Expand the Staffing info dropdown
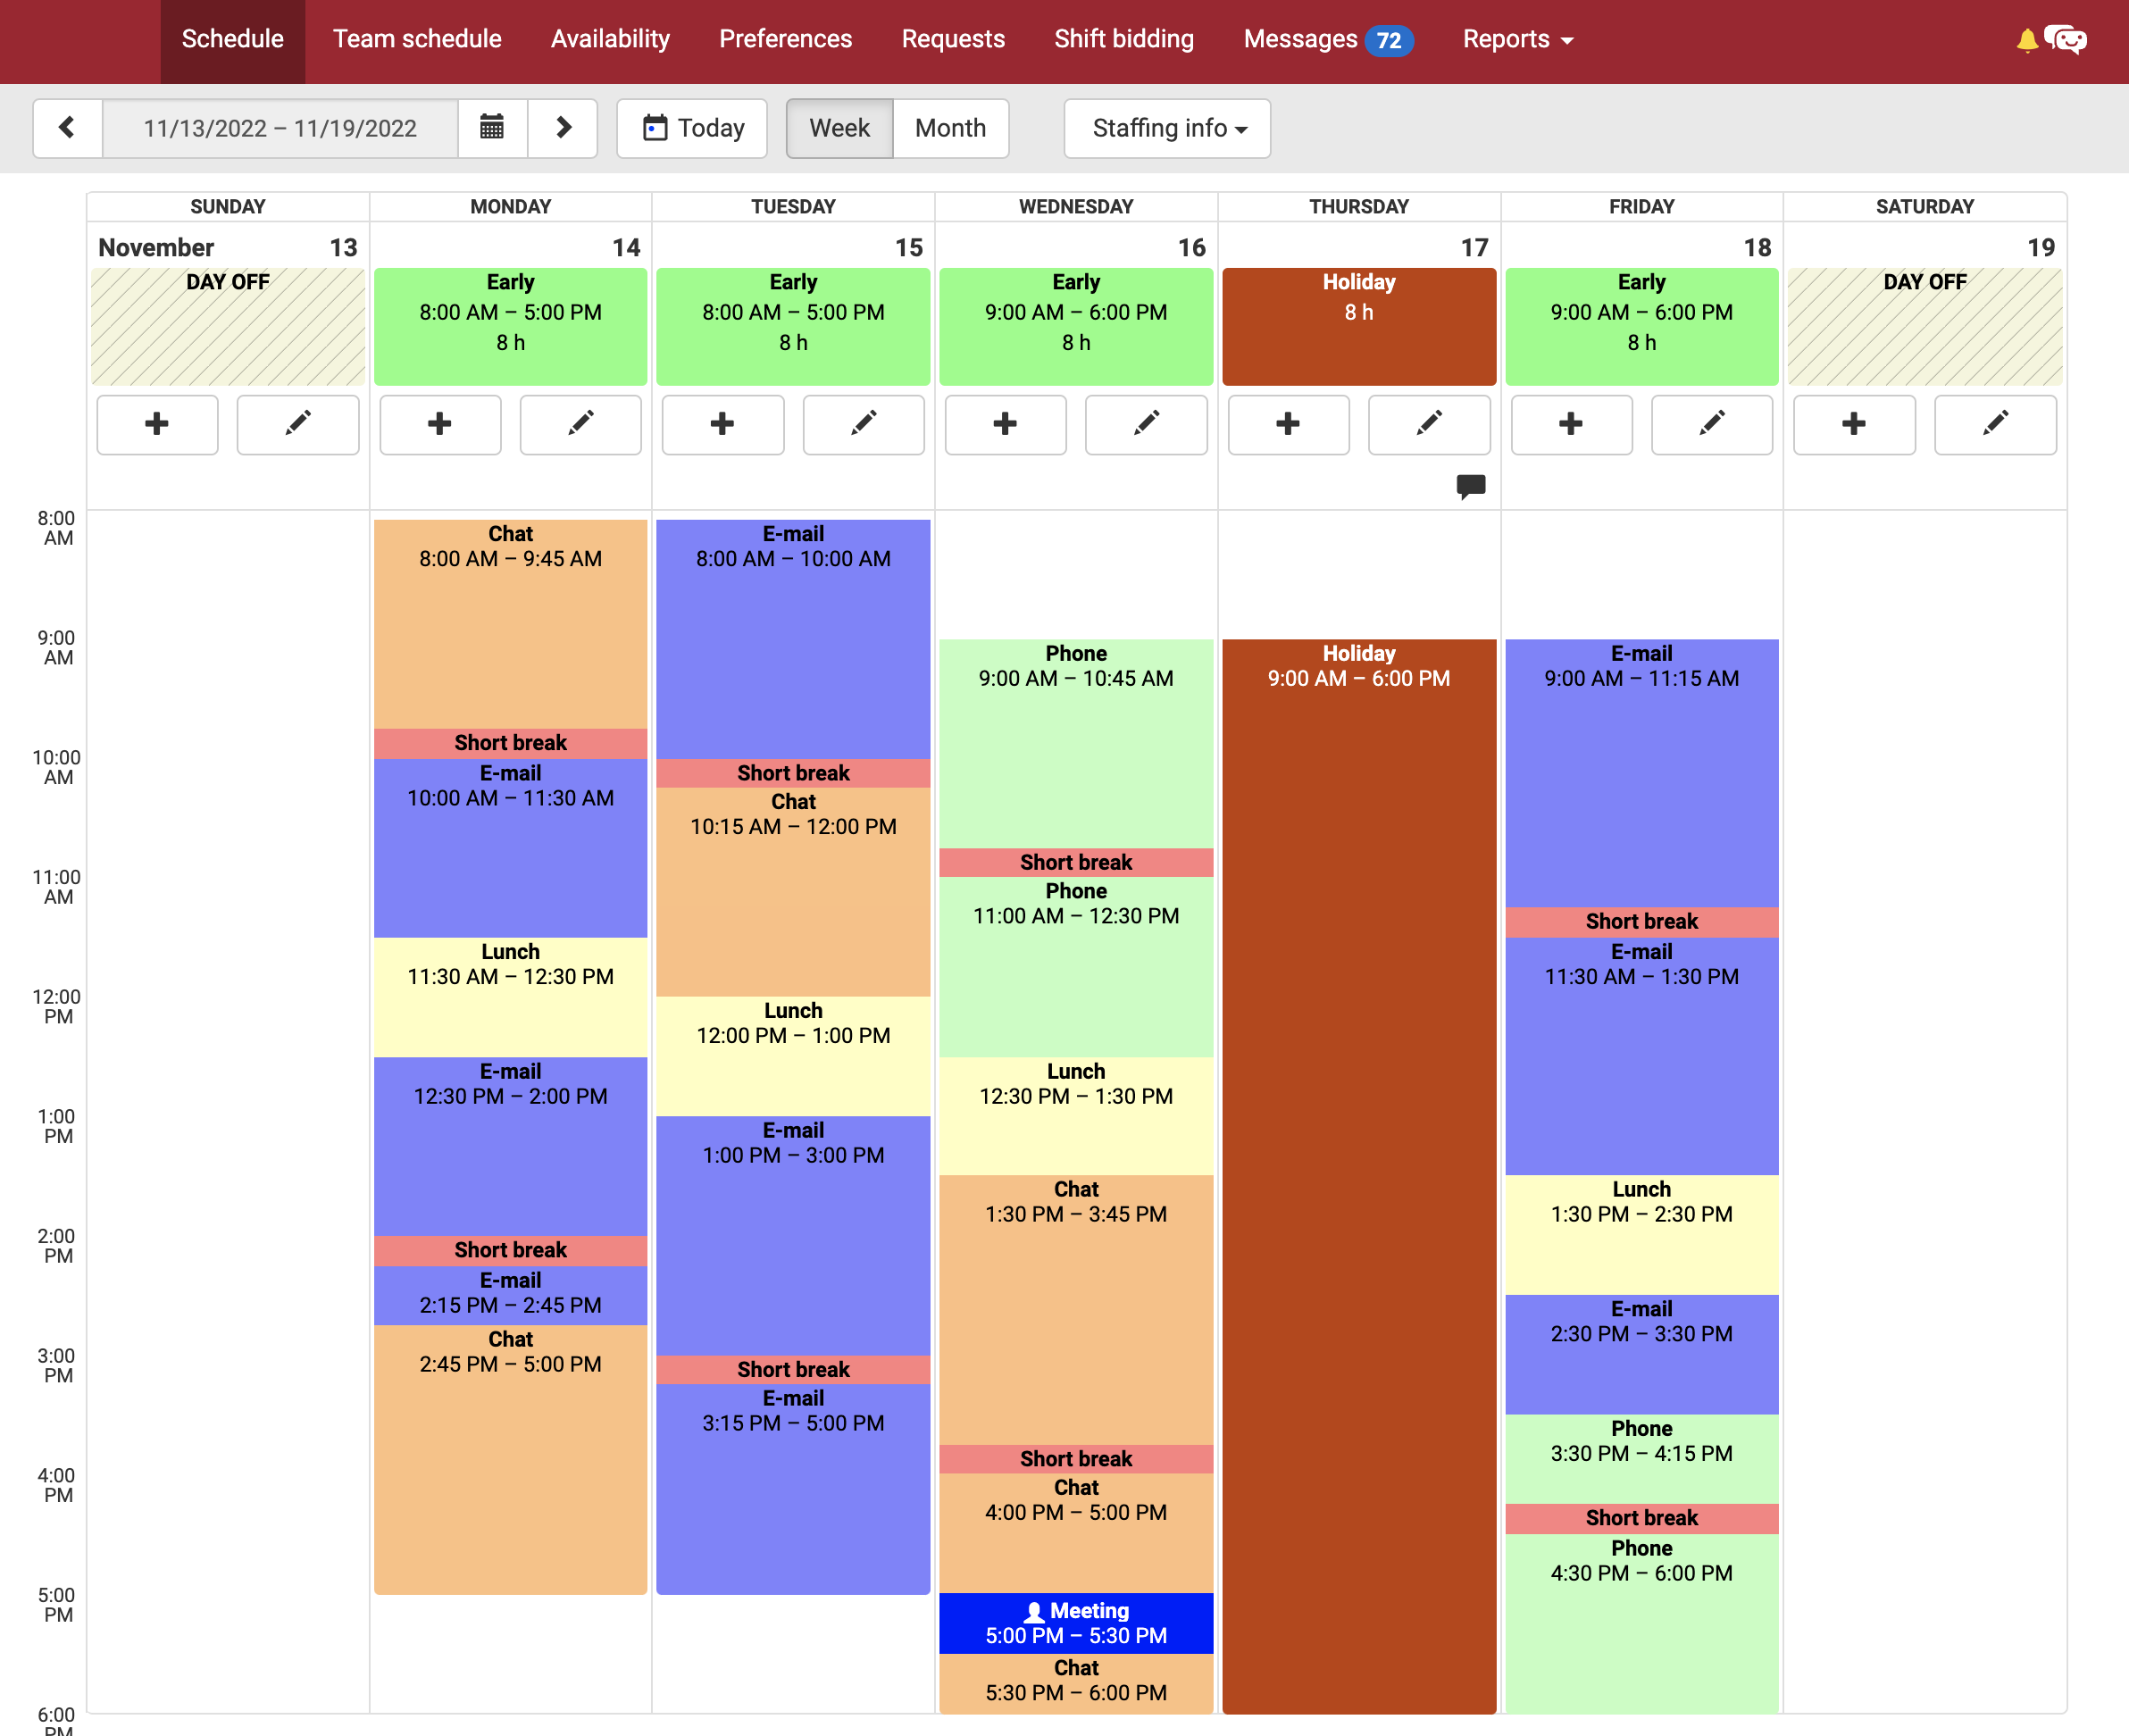 click(x=1167, y=128)
